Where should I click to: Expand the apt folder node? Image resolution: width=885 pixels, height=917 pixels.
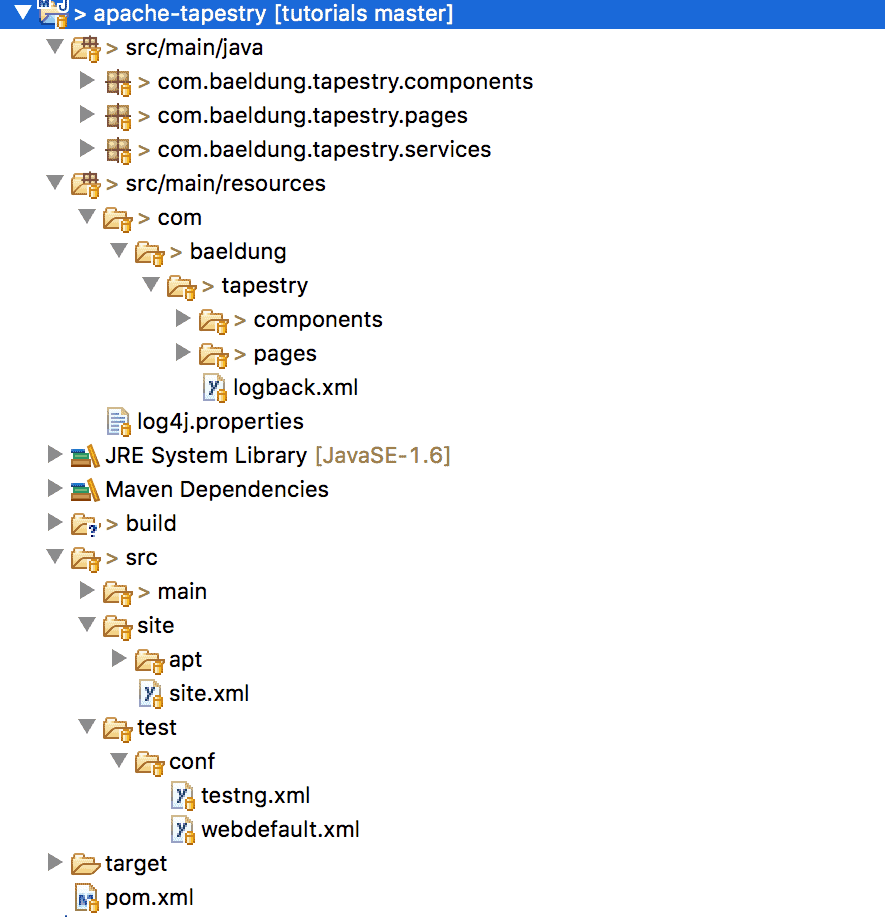119,658
